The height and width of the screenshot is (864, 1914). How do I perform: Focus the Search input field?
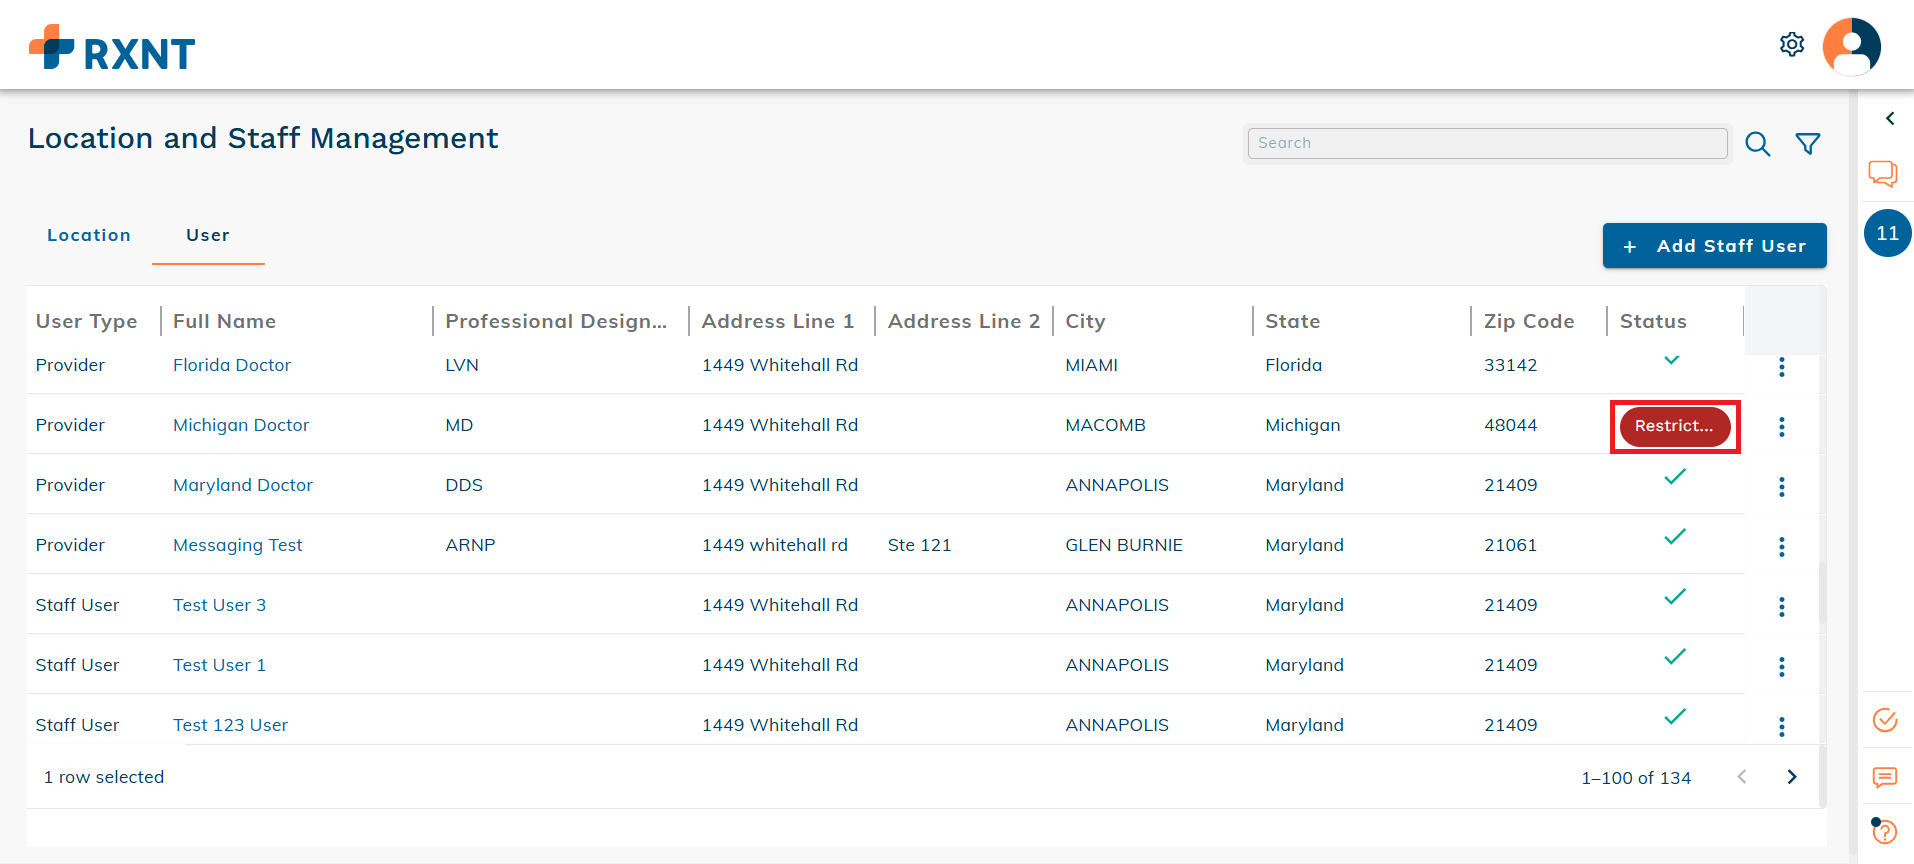tap(1487, 143)
